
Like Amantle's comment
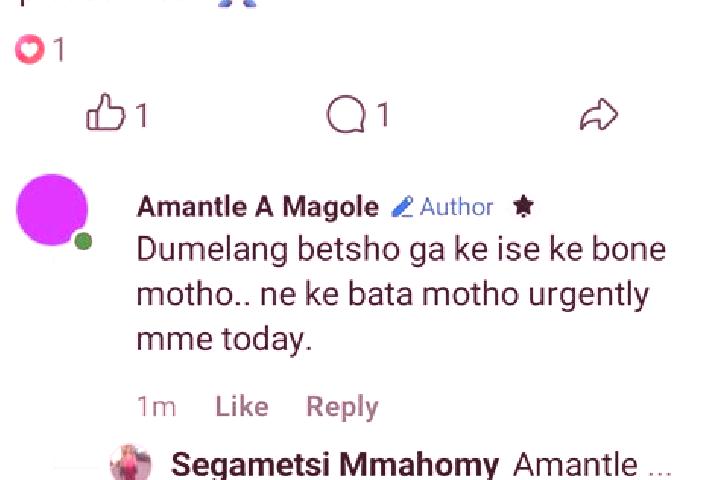[x=242, y=407]
